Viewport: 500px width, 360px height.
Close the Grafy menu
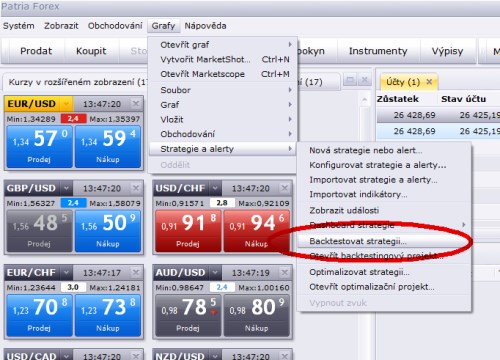click(163, 26)
